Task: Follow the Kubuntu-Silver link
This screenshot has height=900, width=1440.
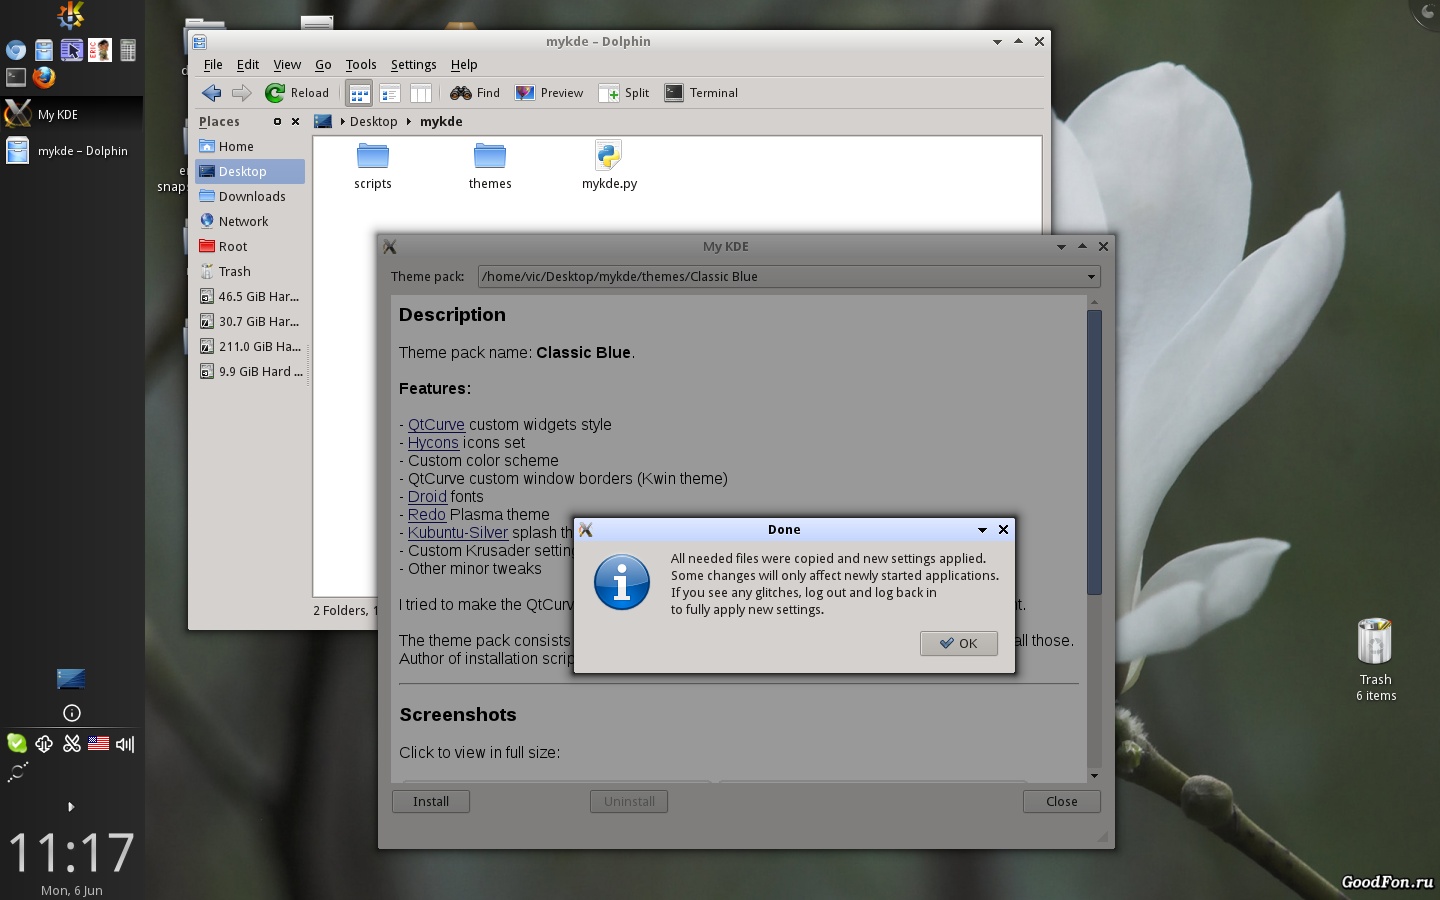Action: [x=458, y=532]
